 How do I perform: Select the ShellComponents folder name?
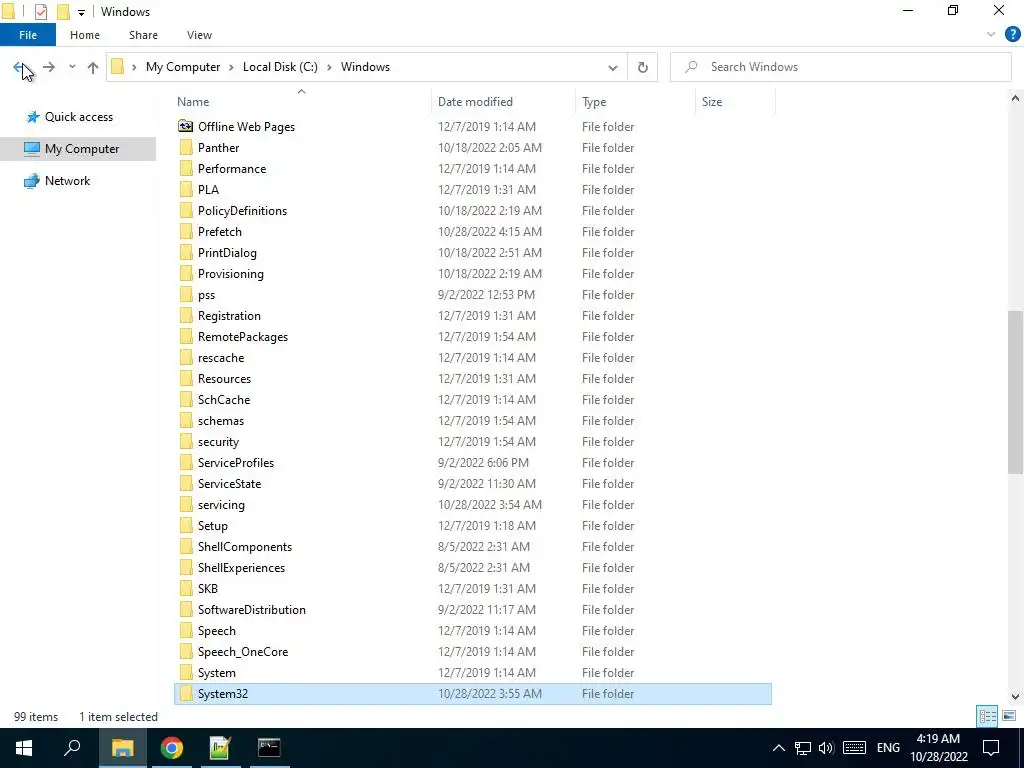(245, 547)
